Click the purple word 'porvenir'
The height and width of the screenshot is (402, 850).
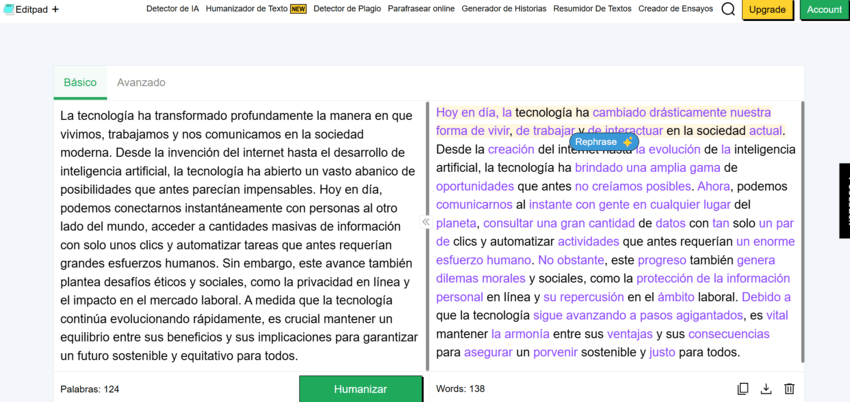pyautogui.click(x=555, y=352)
